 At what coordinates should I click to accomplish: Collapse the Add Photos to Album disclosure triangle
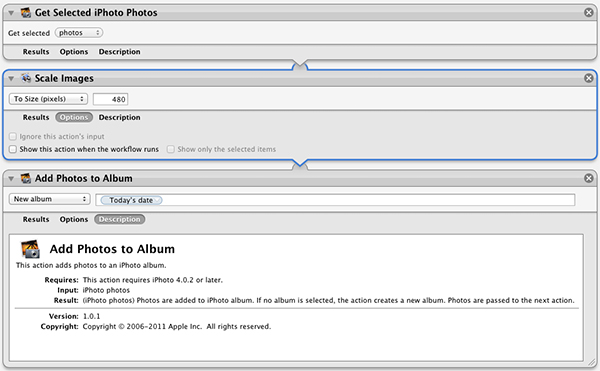pyautogui.click(x=11, y=179)
